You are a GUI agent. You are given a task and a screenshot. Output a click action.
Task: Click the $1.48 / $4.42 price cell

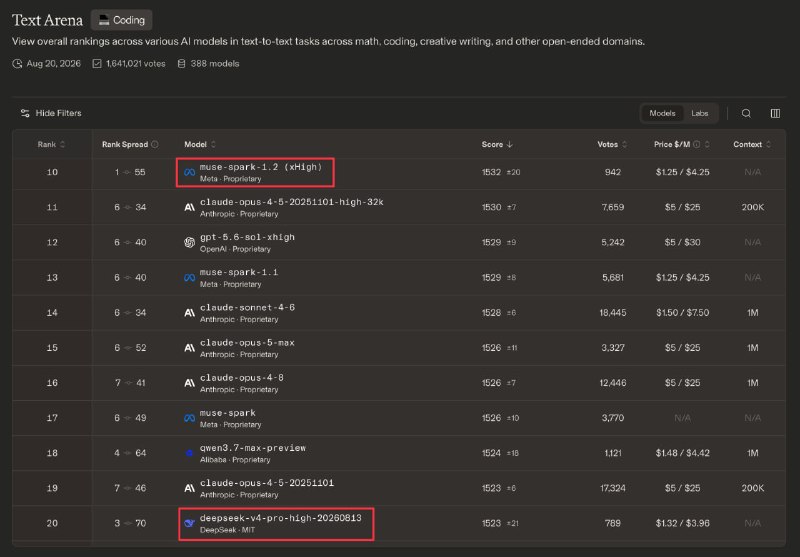pyautogui.click(x=682, y=453)
